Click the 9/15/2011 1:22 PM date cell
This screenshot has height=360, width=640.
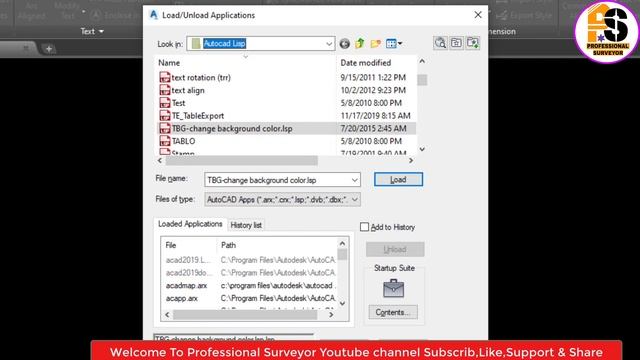(373, 77)
